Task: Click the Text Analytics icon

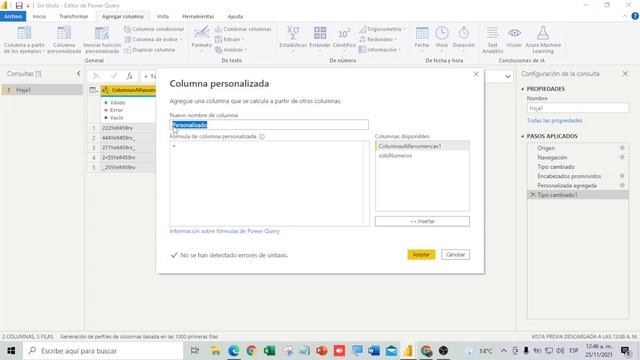Action: tap(493, 33)
